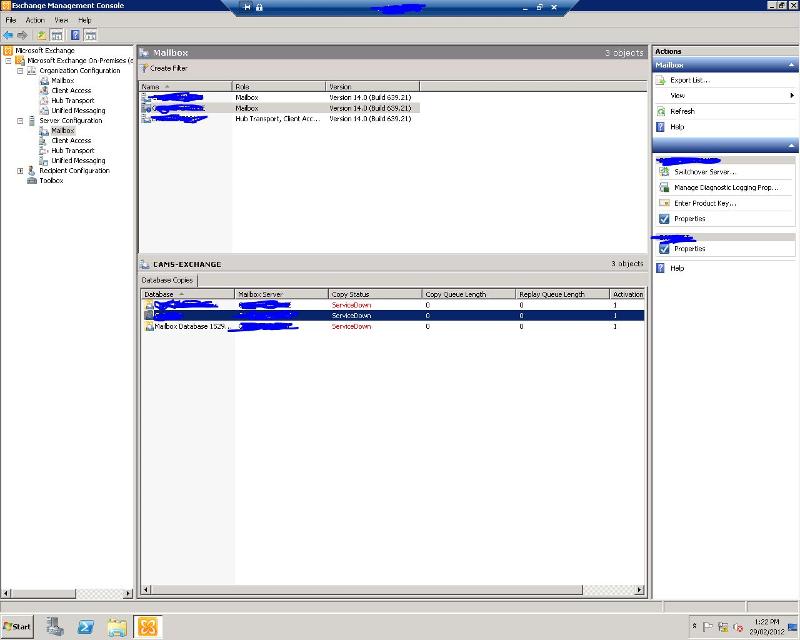The height and width of the screenshot is (640, 800).
Task: Open Hub Transport under Organization Configuration
Action: [x=73, y=101]
